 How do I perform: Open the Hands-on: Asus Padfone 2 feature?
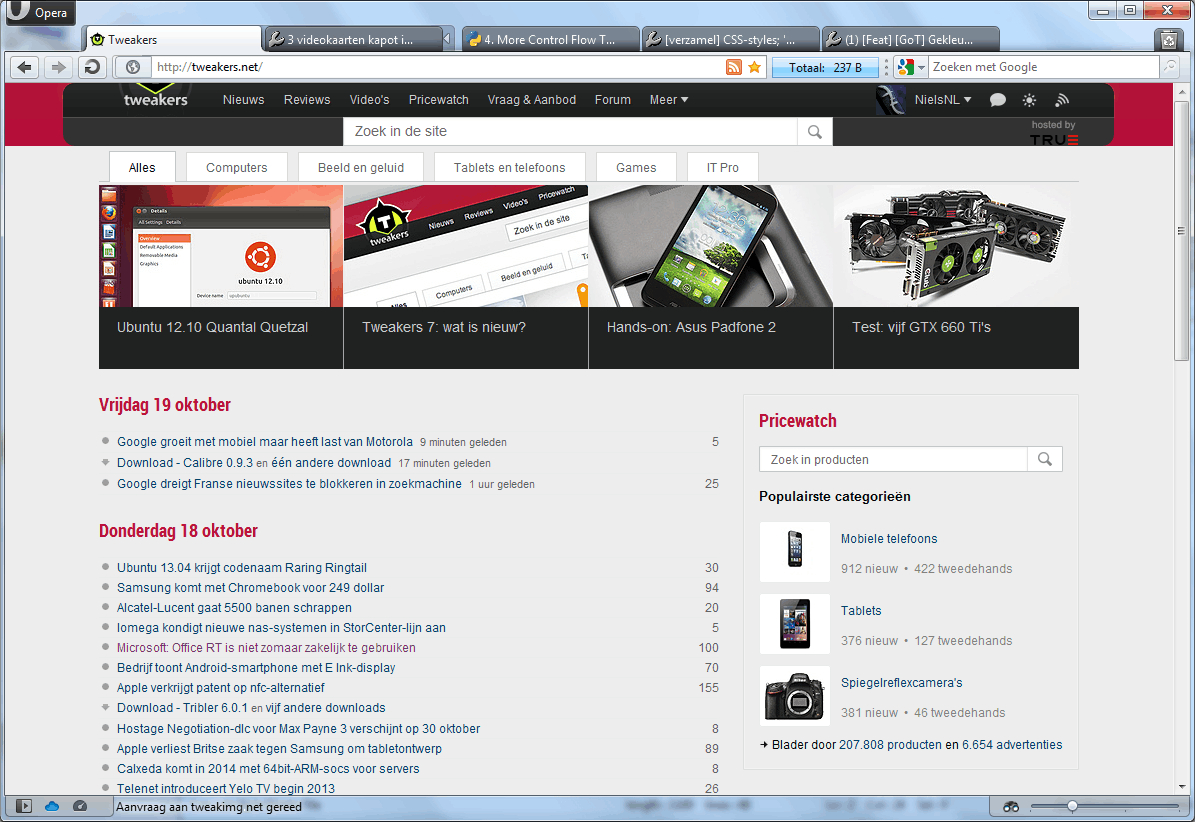(710, 277)
